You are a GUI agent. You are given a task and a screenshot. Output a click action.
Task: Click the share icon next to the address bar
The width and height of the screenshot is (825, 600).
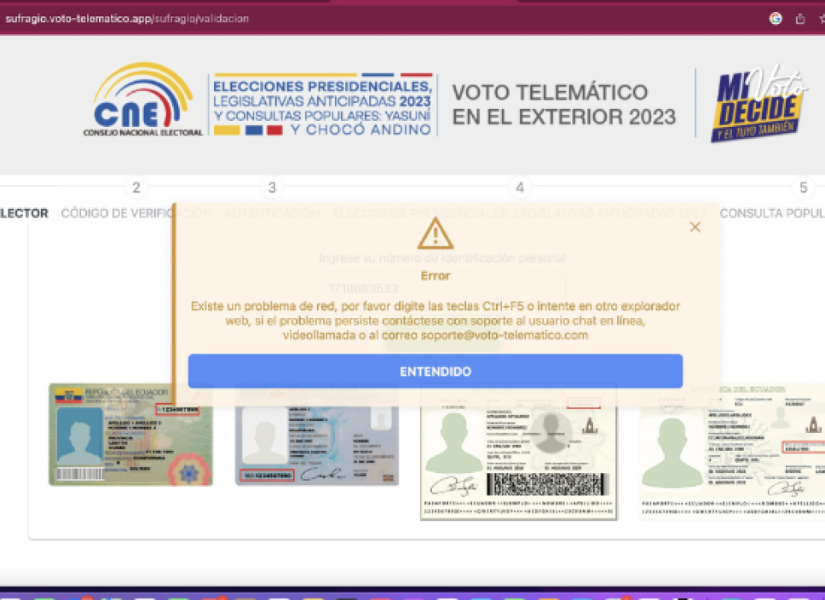point(799,18)
